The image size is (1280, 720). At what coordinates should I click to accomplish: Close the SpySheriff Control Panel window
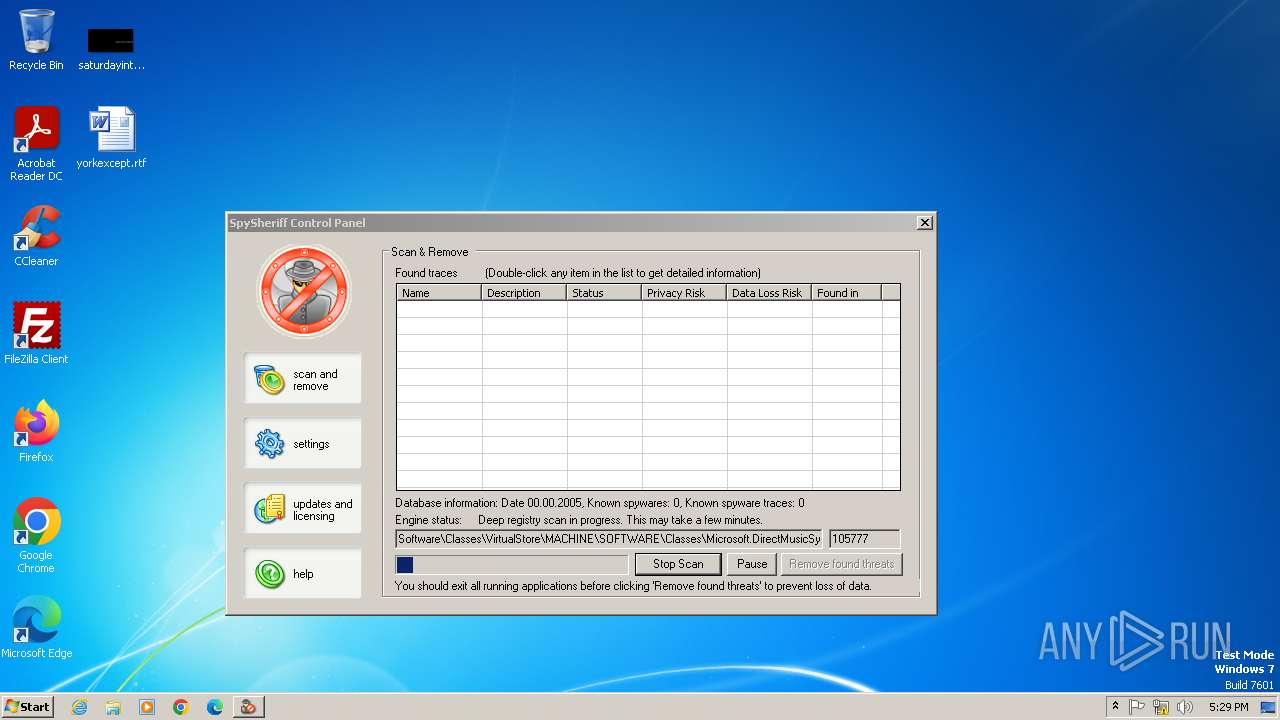tap(925, 223)
